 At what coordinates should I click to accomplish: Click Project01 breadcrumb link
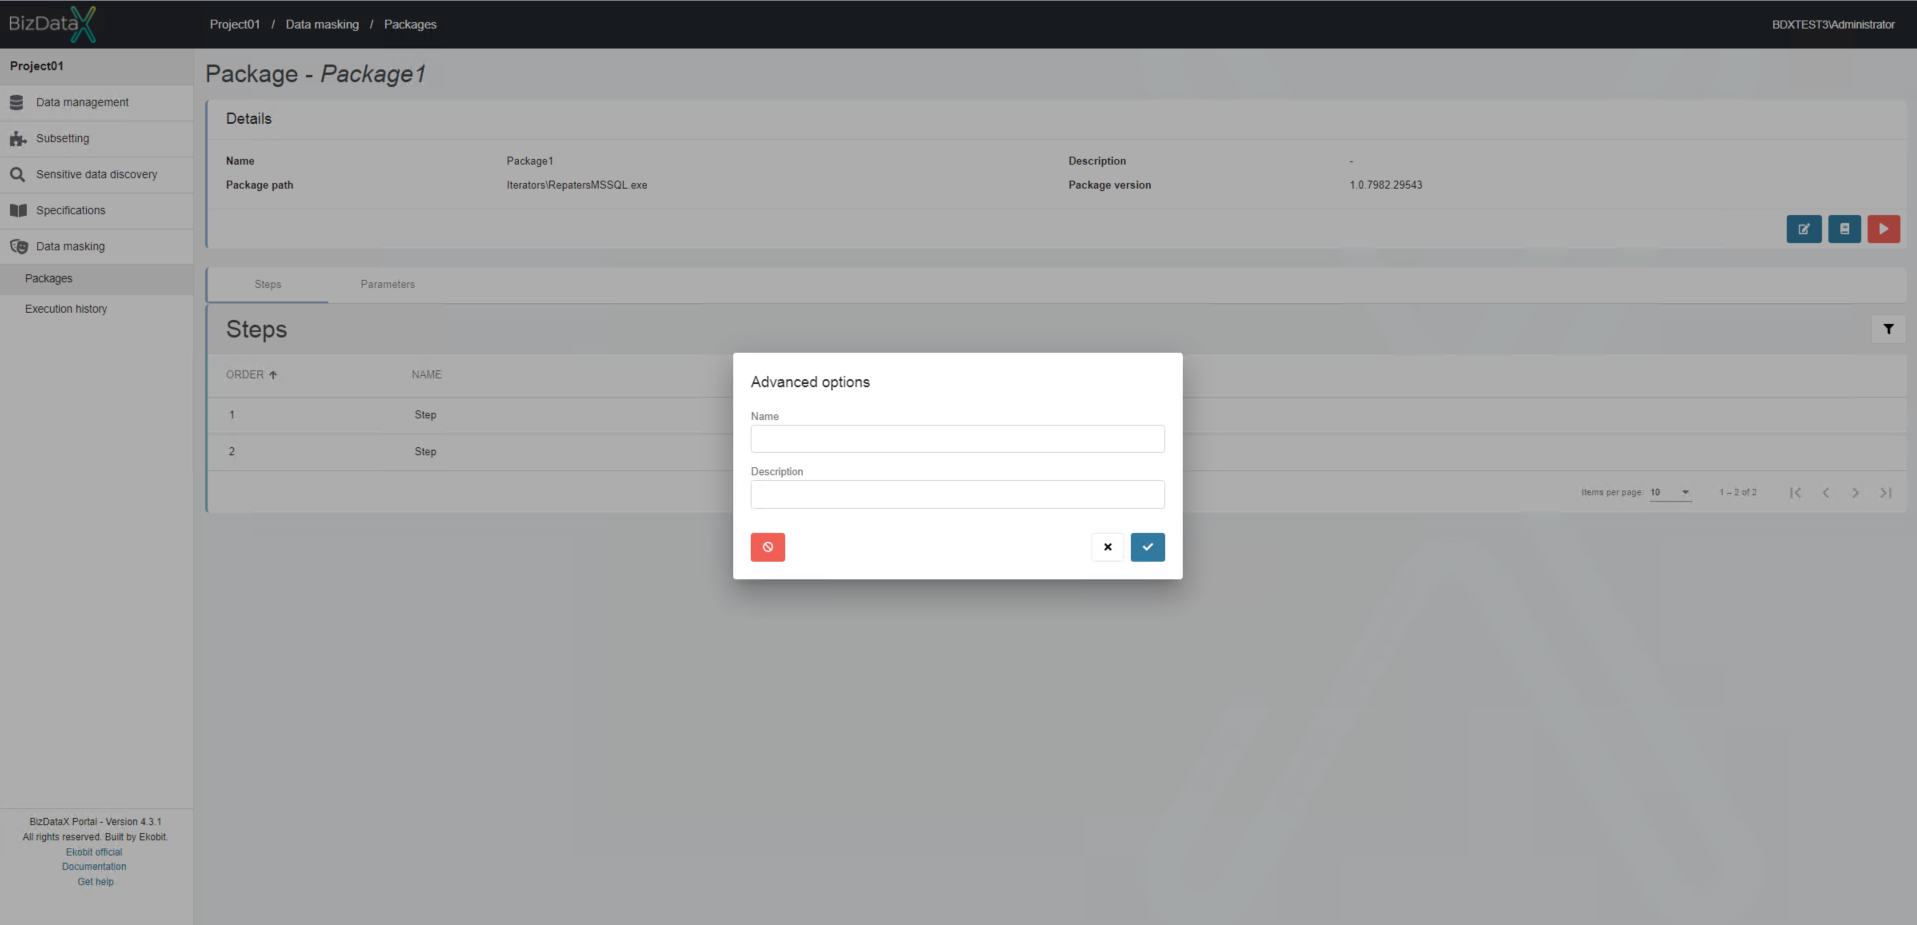[x=235, y=24]
